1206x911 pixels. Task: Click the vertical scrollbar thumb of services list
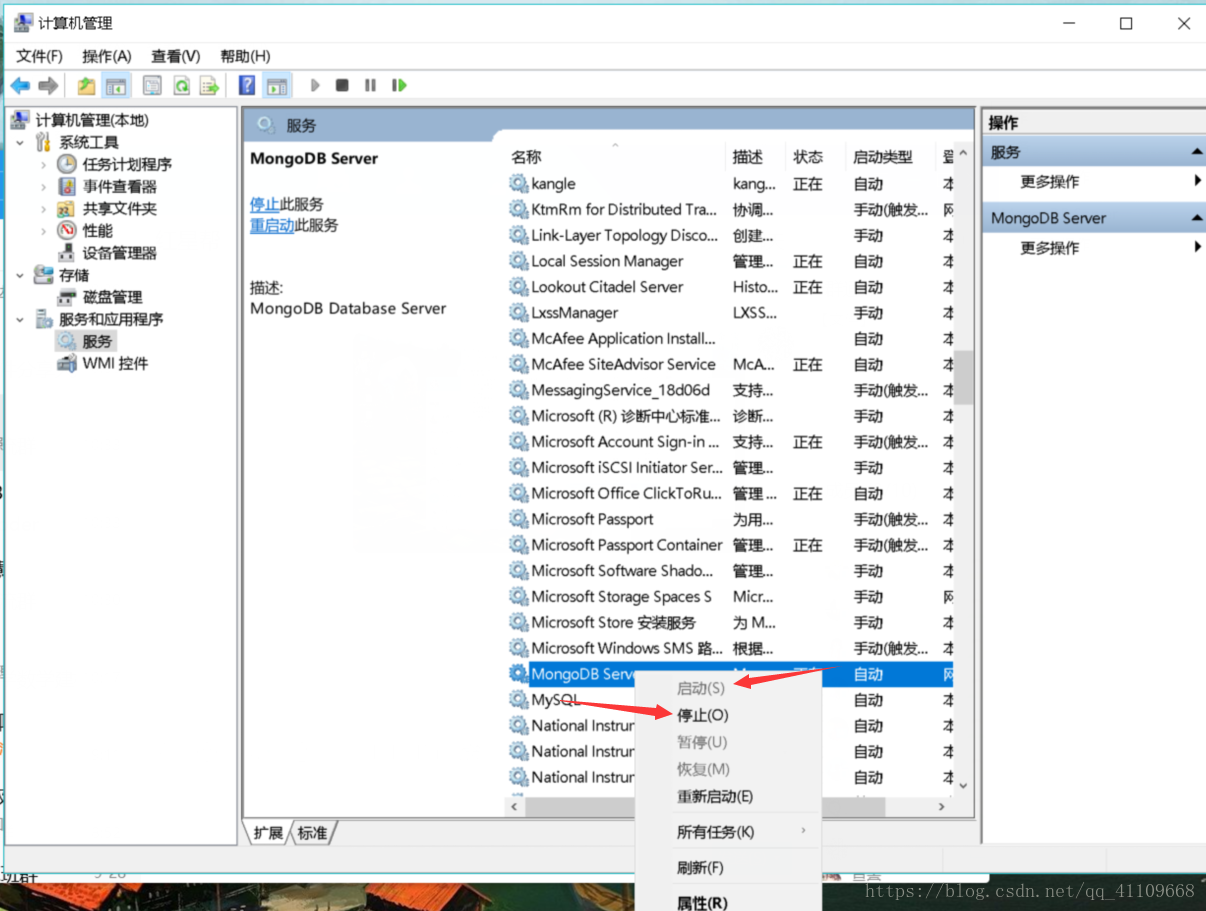click(x=963, y=376)
